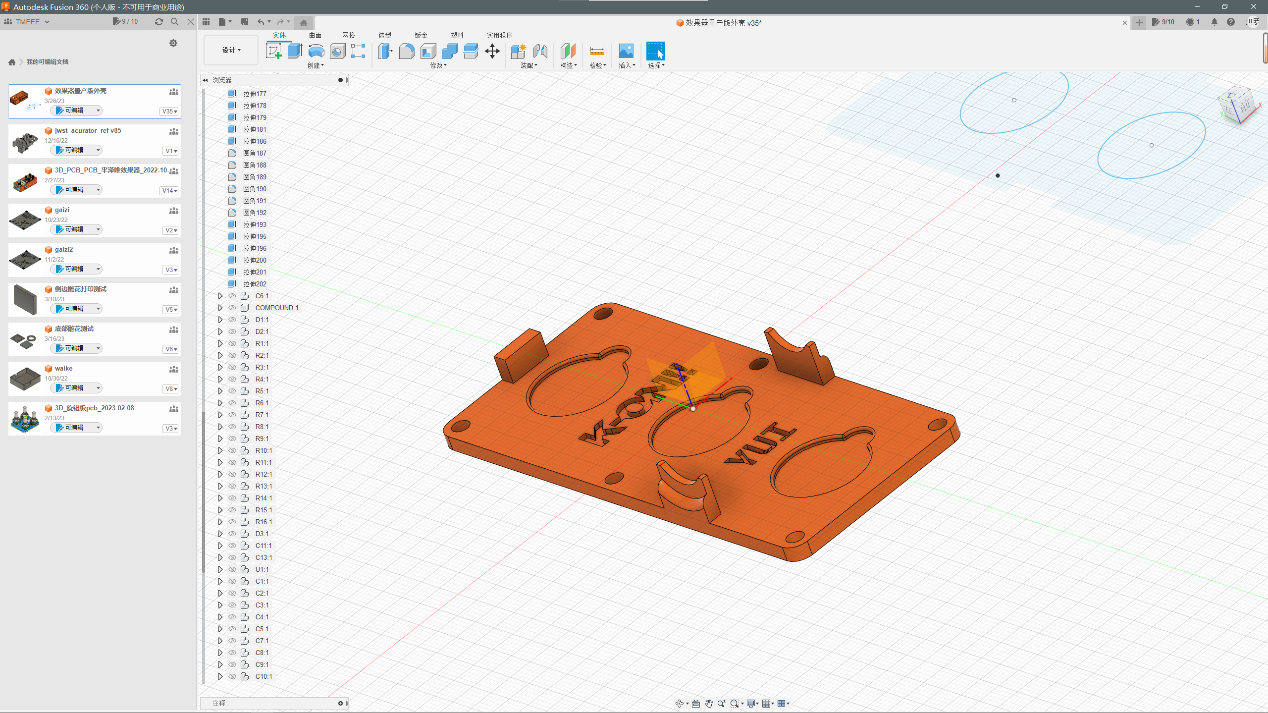The height and width of the screenshot is (713, 1268).
Task: Click the Shell tool icon
Action: tap(428, 51)
